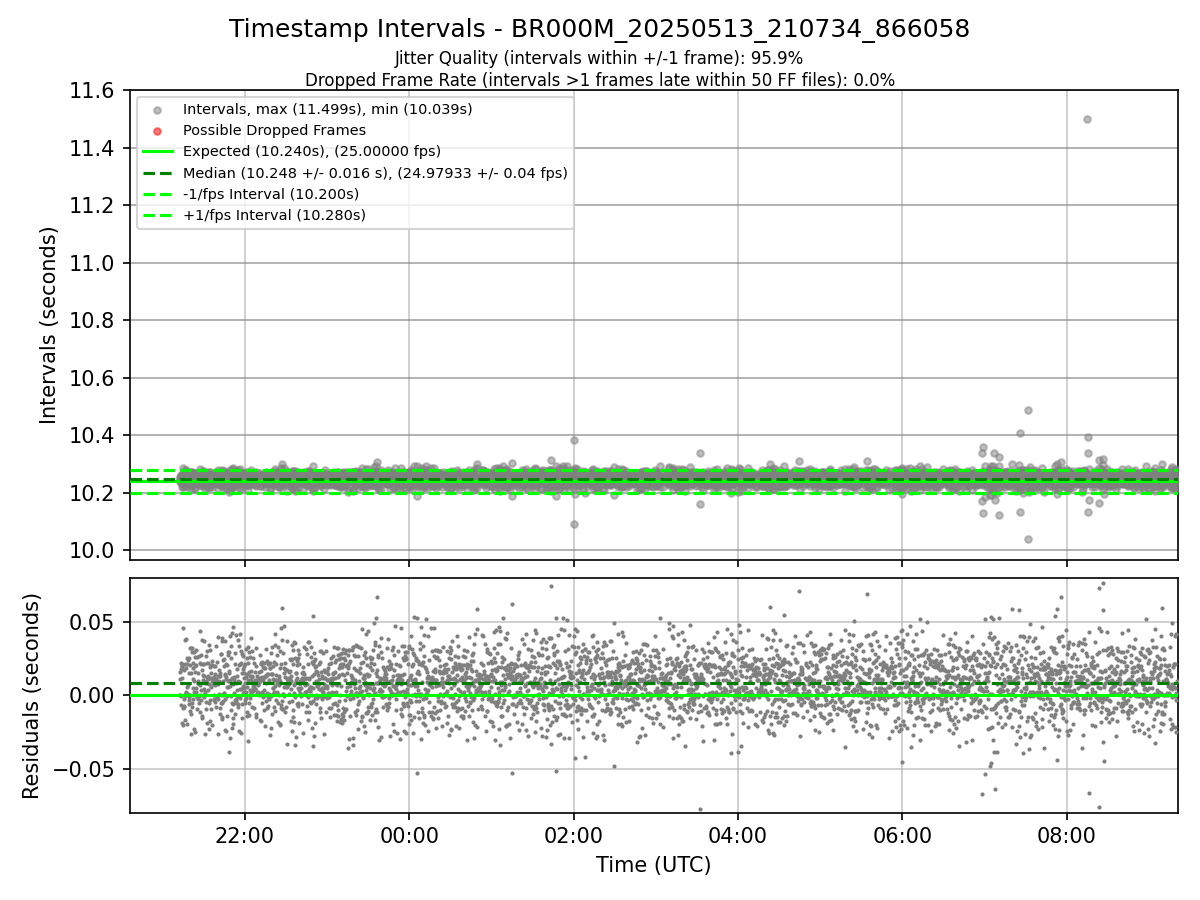Click the lowest outlier point near 10.04 seconds
The width and height of the screenshot is (1200, 900).
point(1028,539)
